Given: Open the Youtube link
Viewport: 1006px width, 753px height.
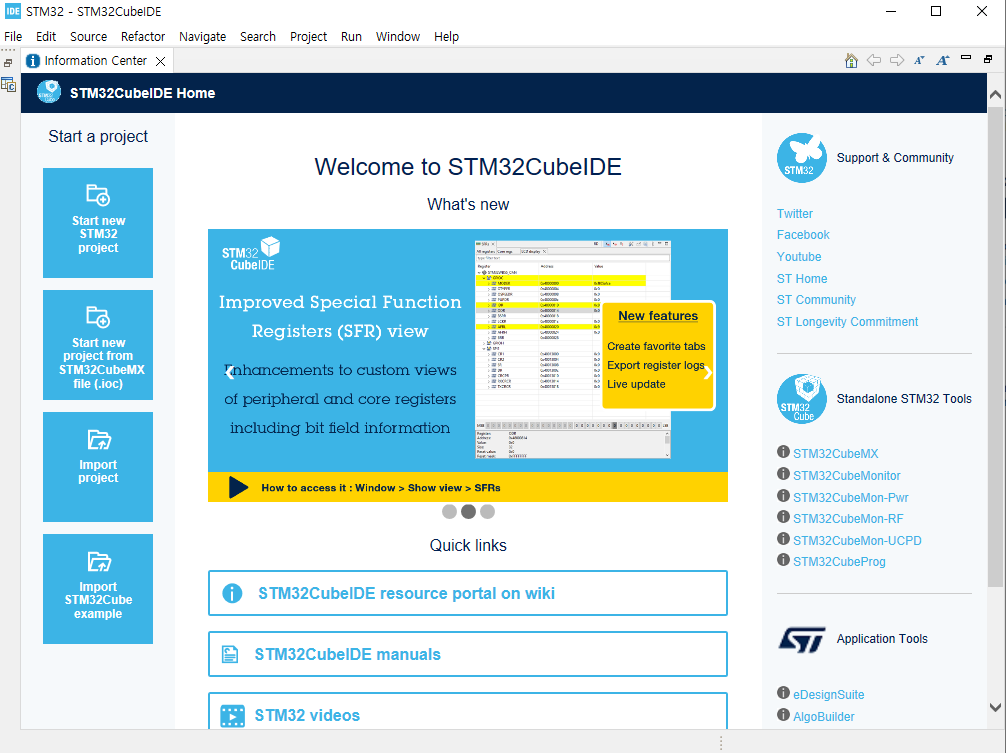Looking at the screenshot, I should point(799,257).
